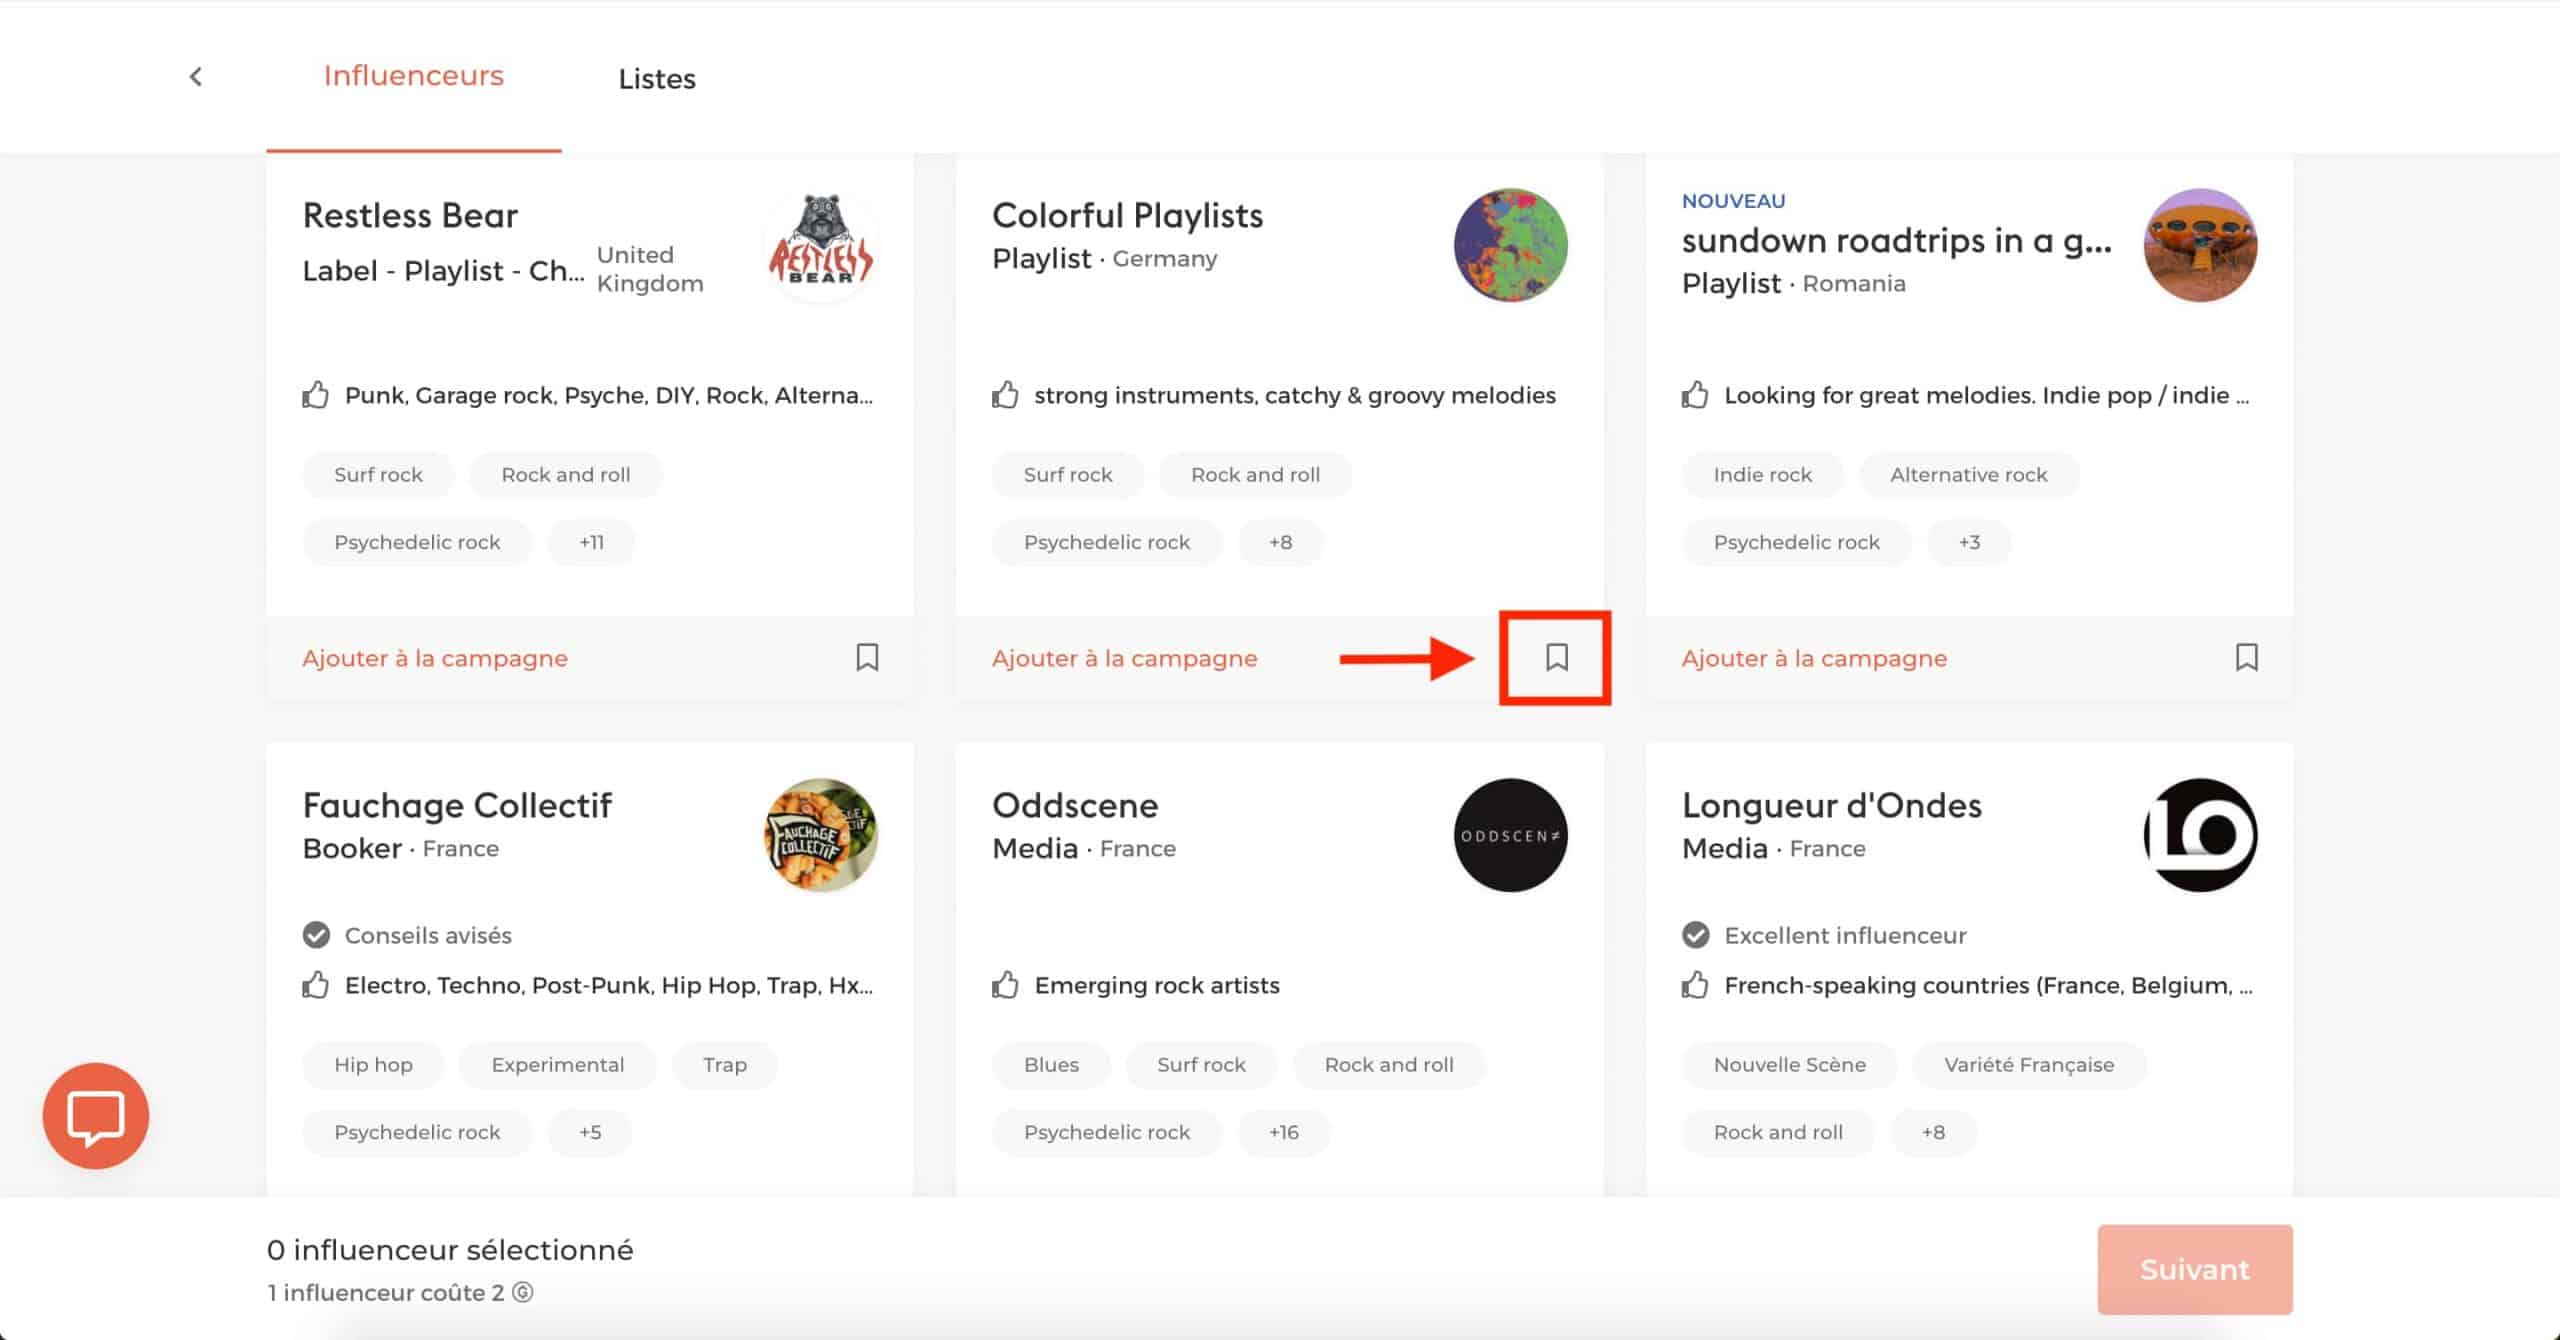Open Colorful Playlists avatar image
This screenshot has width=2560, height=1340.
coord(1511,245)
